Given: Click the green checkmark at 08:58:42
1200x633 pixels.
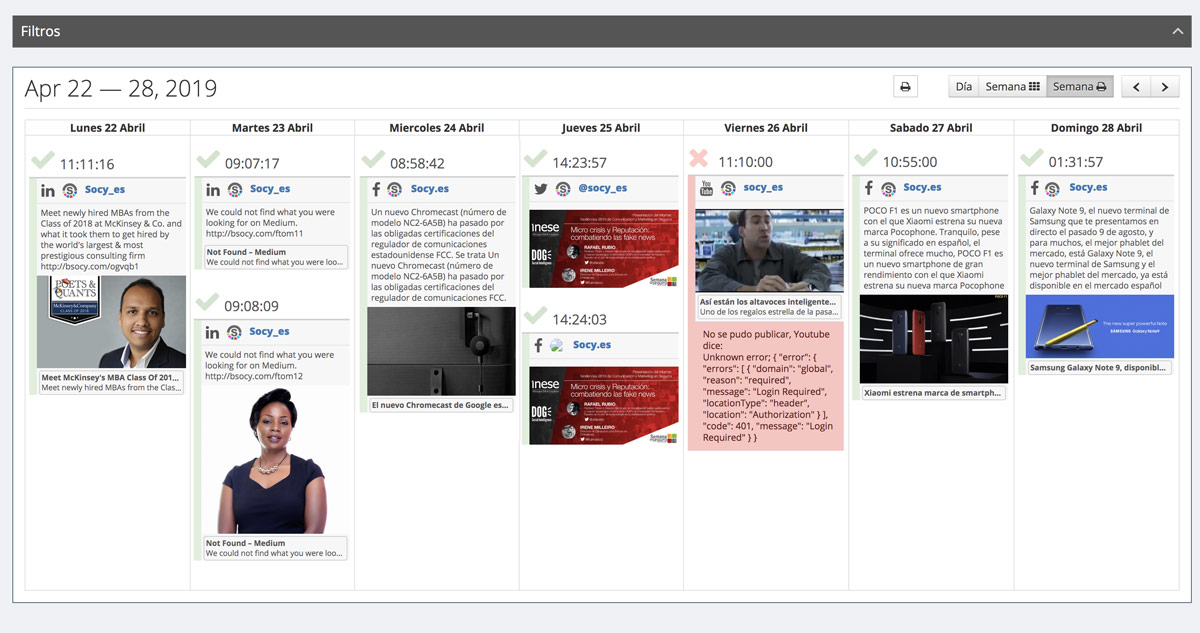Looking at the screenshot, I should coord(373,159).
